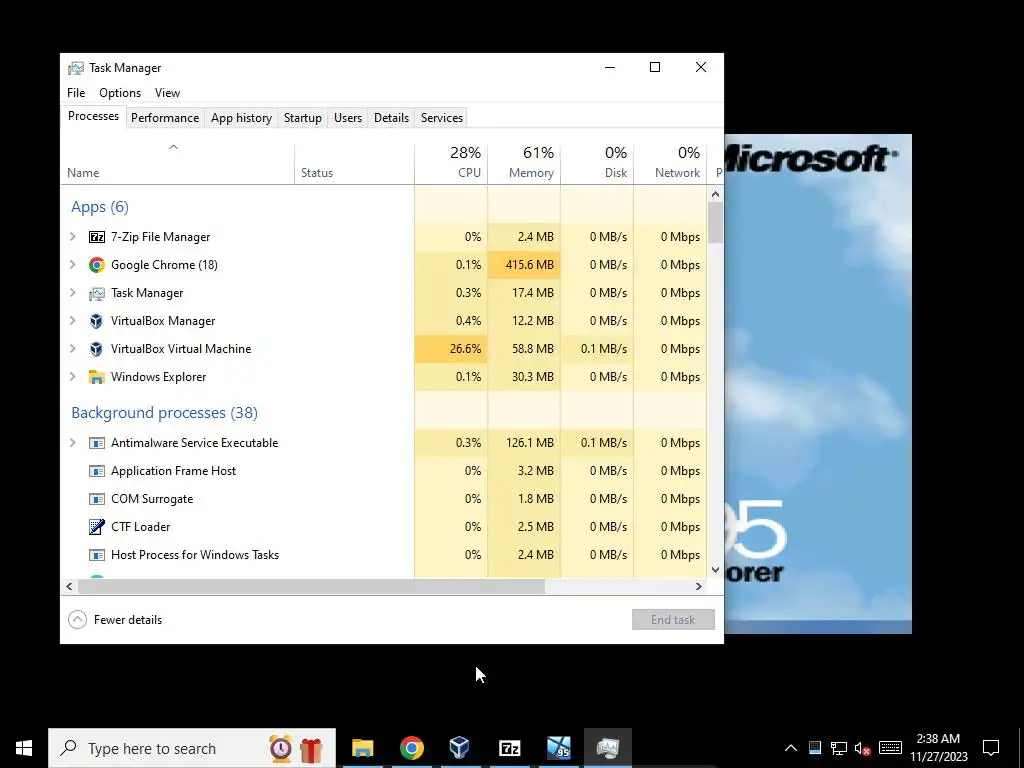This screenshot has width=1024, height=768.
Task: Click the Host Process for Windows Tasks icon
Action: 97,555
